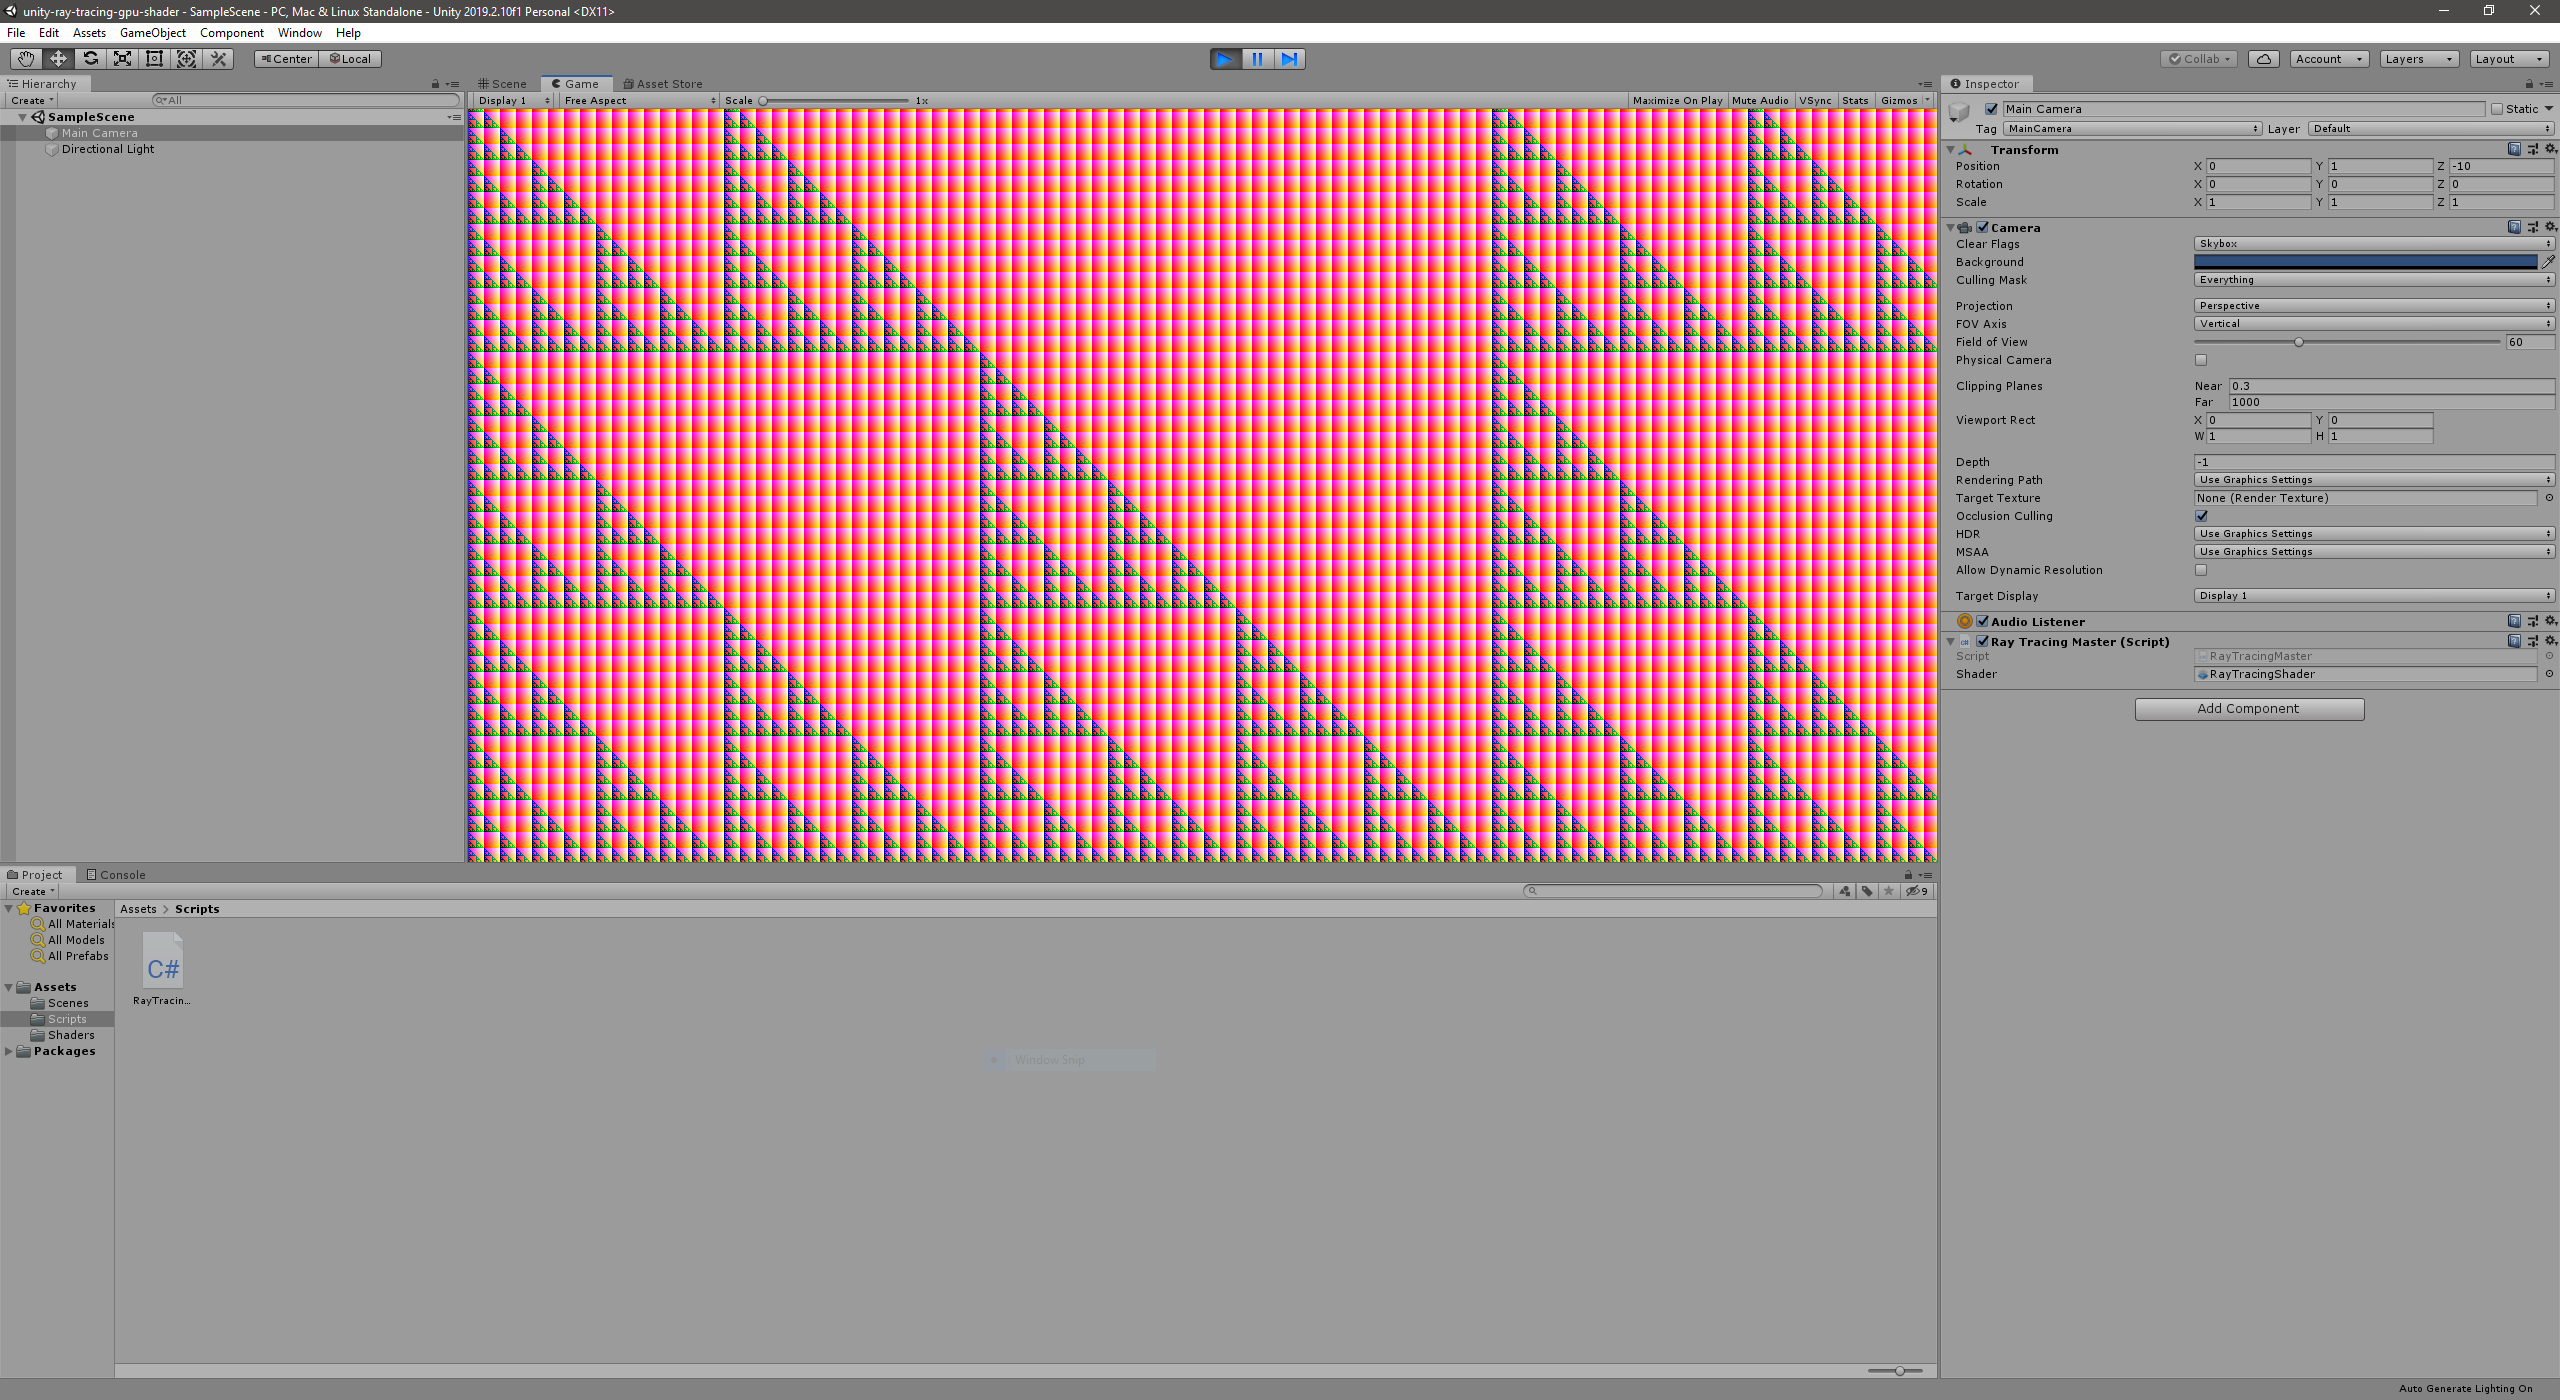
Task: Toggle Occlusion Culling checkbox
Action: click(2200, 514)
